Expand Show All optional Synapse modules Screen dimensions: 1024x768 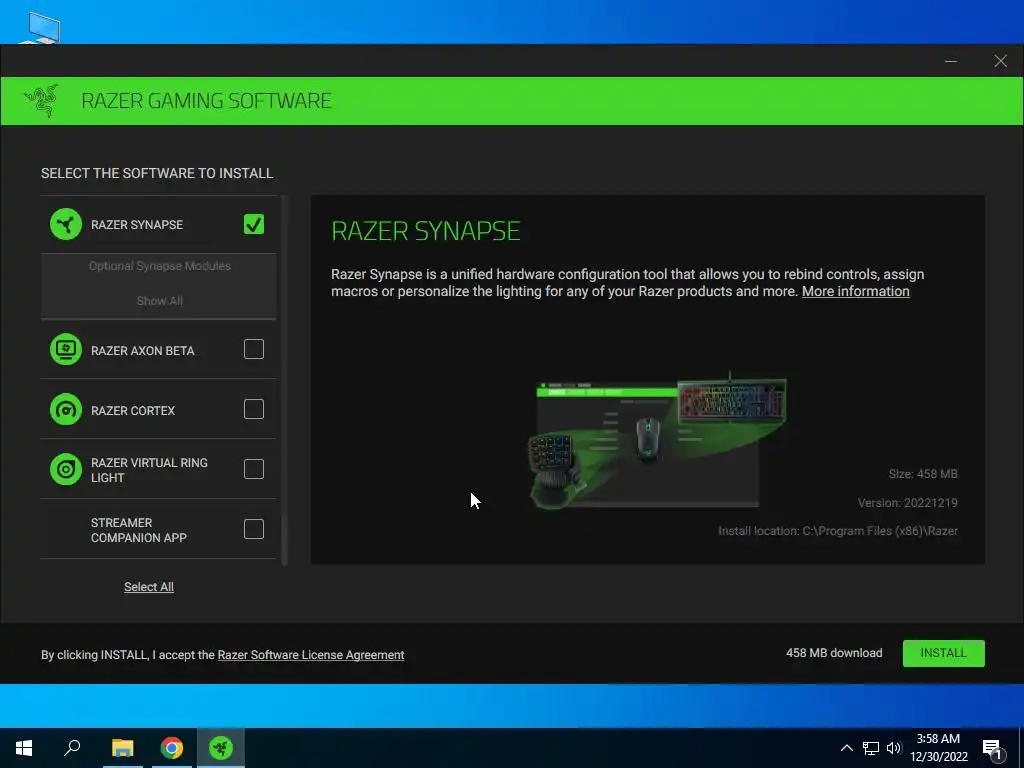[x=159, y=301]
